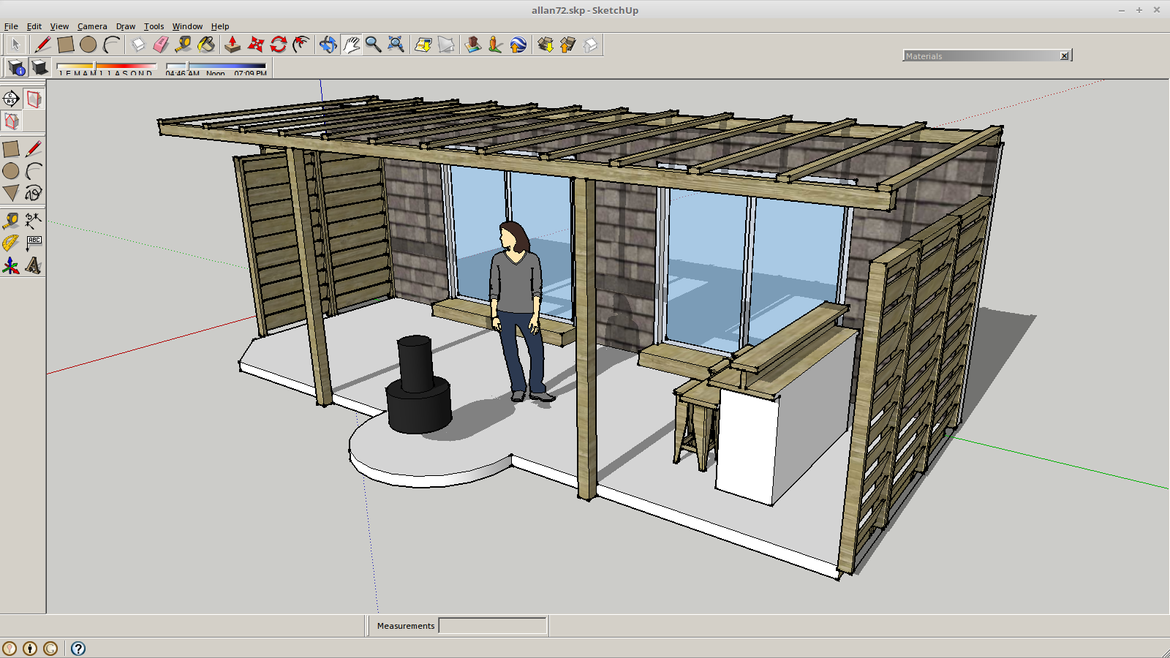The height and width of the screenshot is (658, 1170).
Task: Choose the Orbit camera tool
Action: pyautogui.click(x=328, y=44)
